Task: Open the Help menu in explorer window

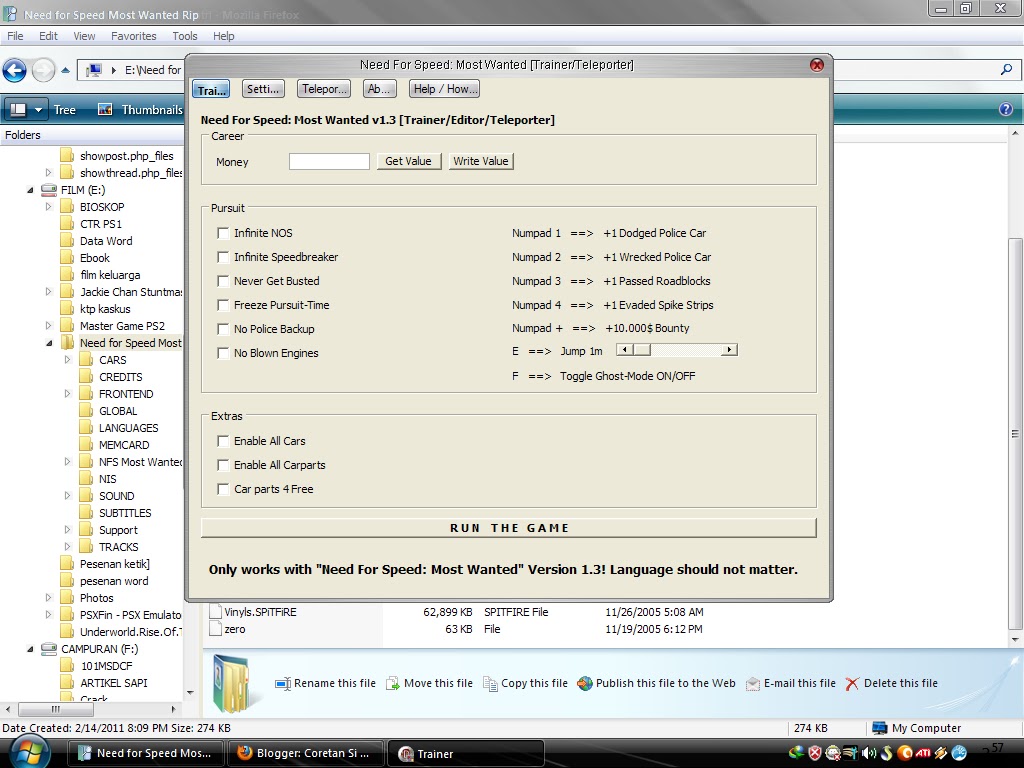Action: 223,36
